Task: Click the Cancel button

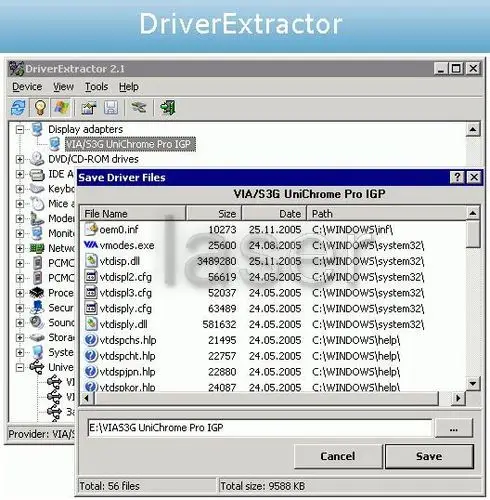Action: [x=338, y=456]
